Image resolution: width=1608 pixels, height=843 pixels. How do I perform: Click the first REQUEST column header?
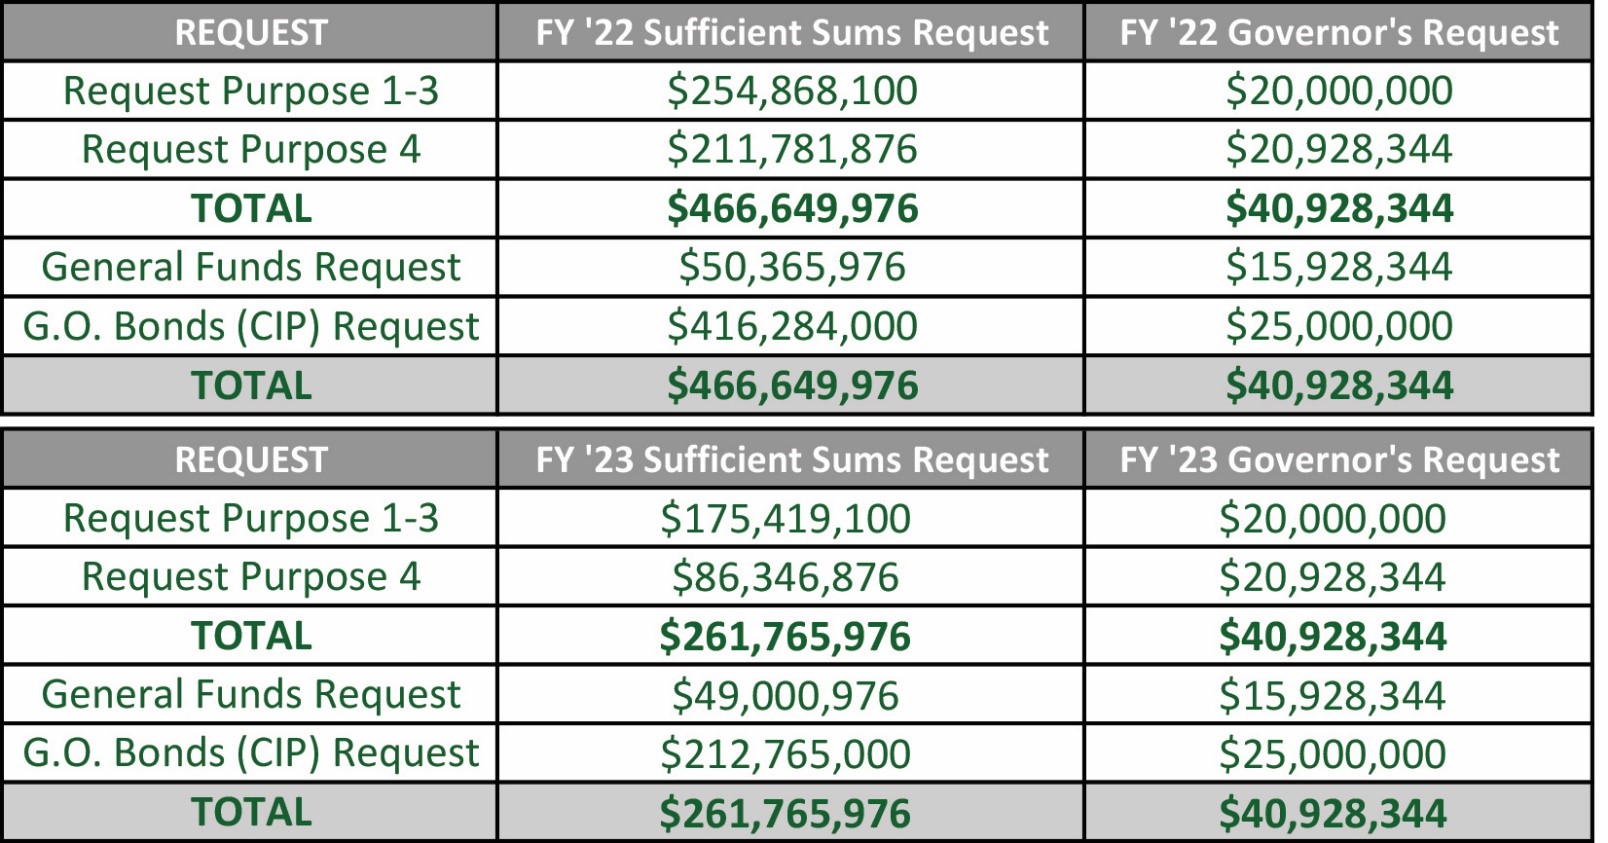(251, 32)
